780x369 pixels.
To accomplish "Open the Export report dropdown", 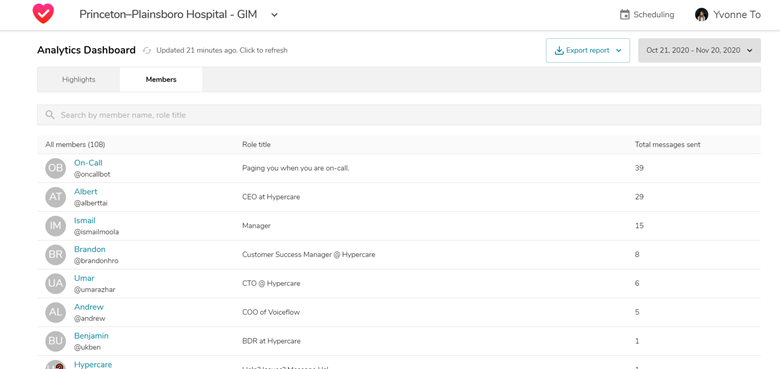I will click(x=588, y=50).
